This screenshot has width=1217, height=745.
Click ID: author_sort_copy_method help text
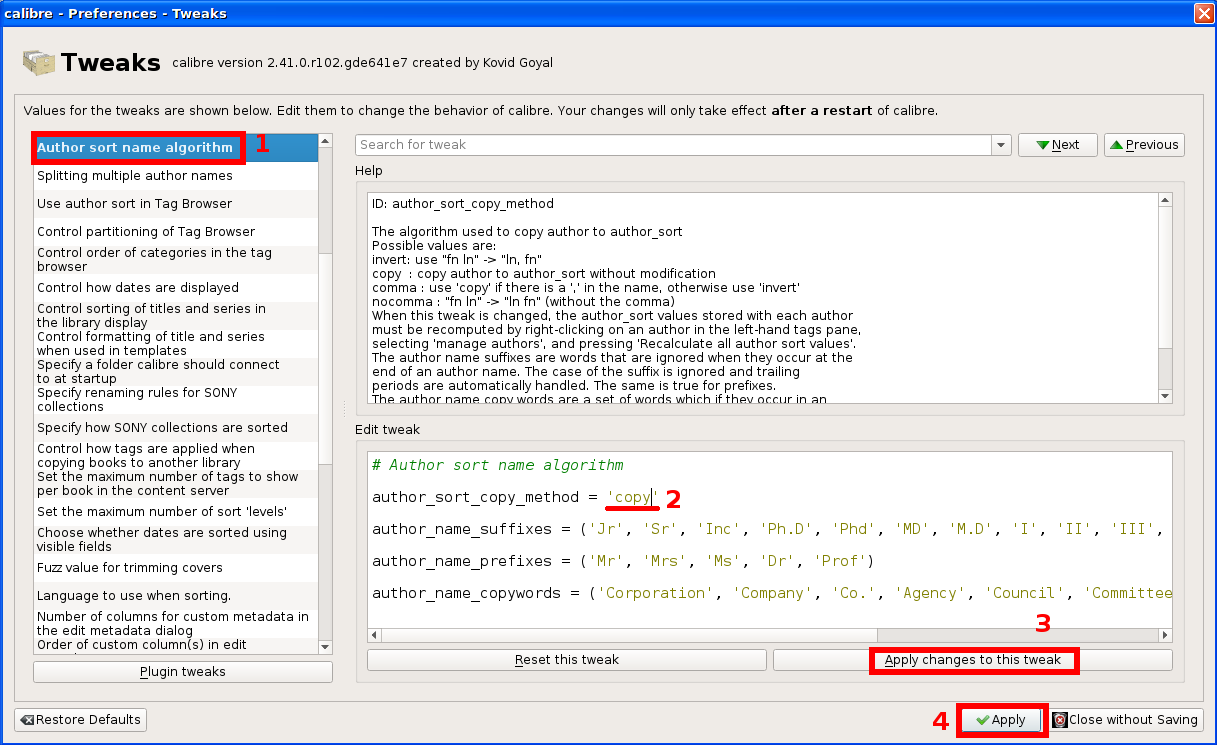(463, 203)
